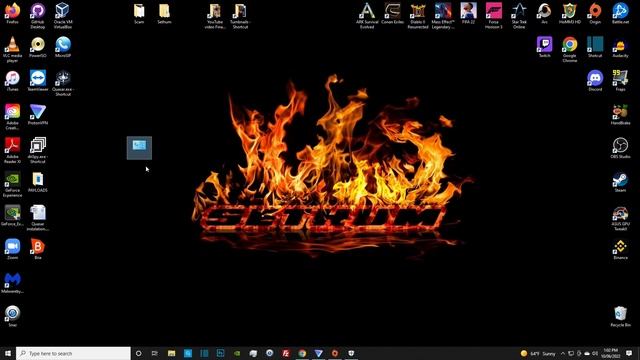Launch Mass Effect Legendary Edition
Viewport: 640px width, 360px height.
pyautogui.click(x=443, y=16)
